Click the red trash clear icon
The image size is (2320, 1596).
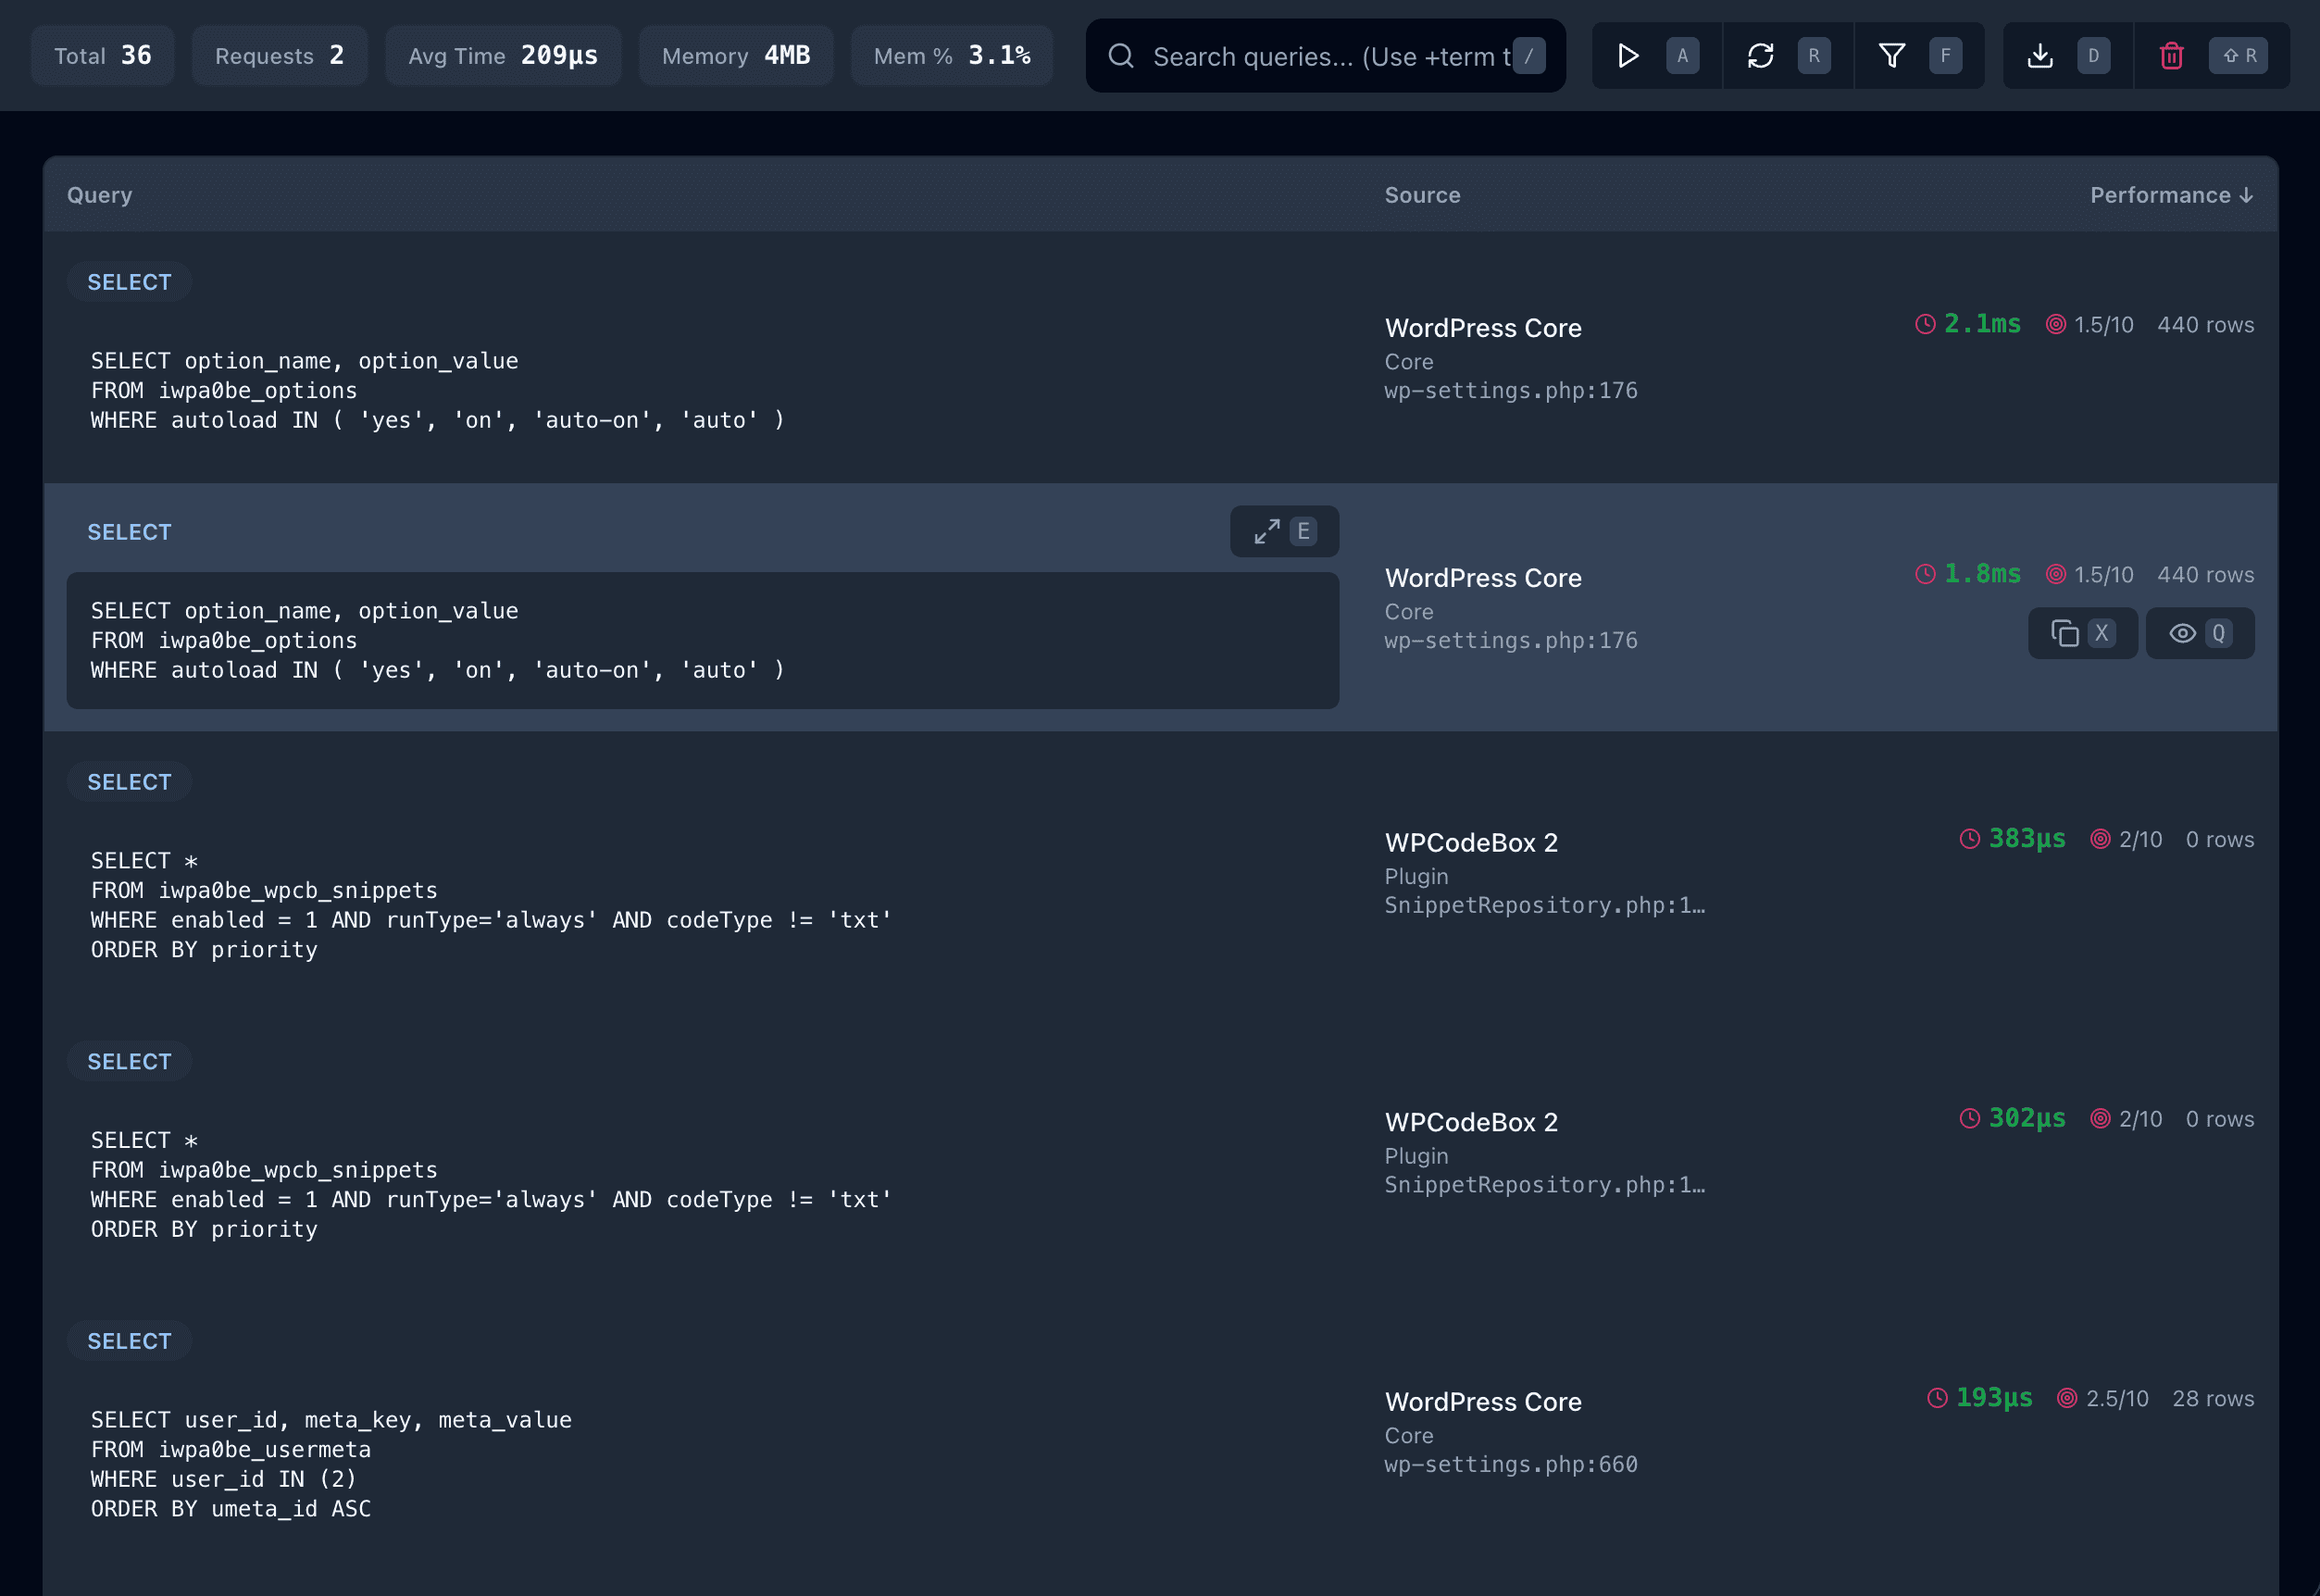click(x=2171, y=56)
